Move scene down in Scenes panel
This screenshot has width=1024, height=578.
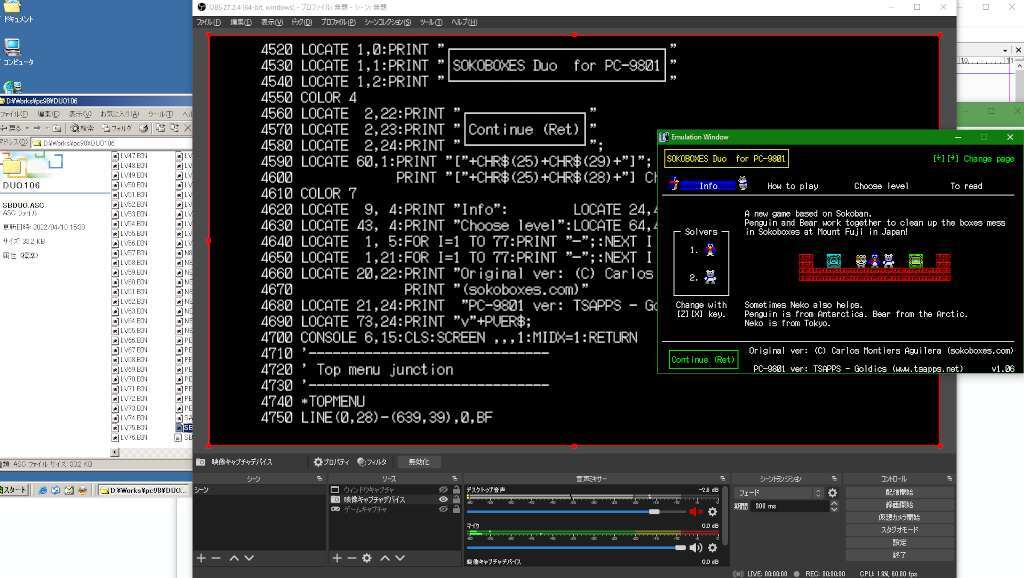click(x=249, y=558)
